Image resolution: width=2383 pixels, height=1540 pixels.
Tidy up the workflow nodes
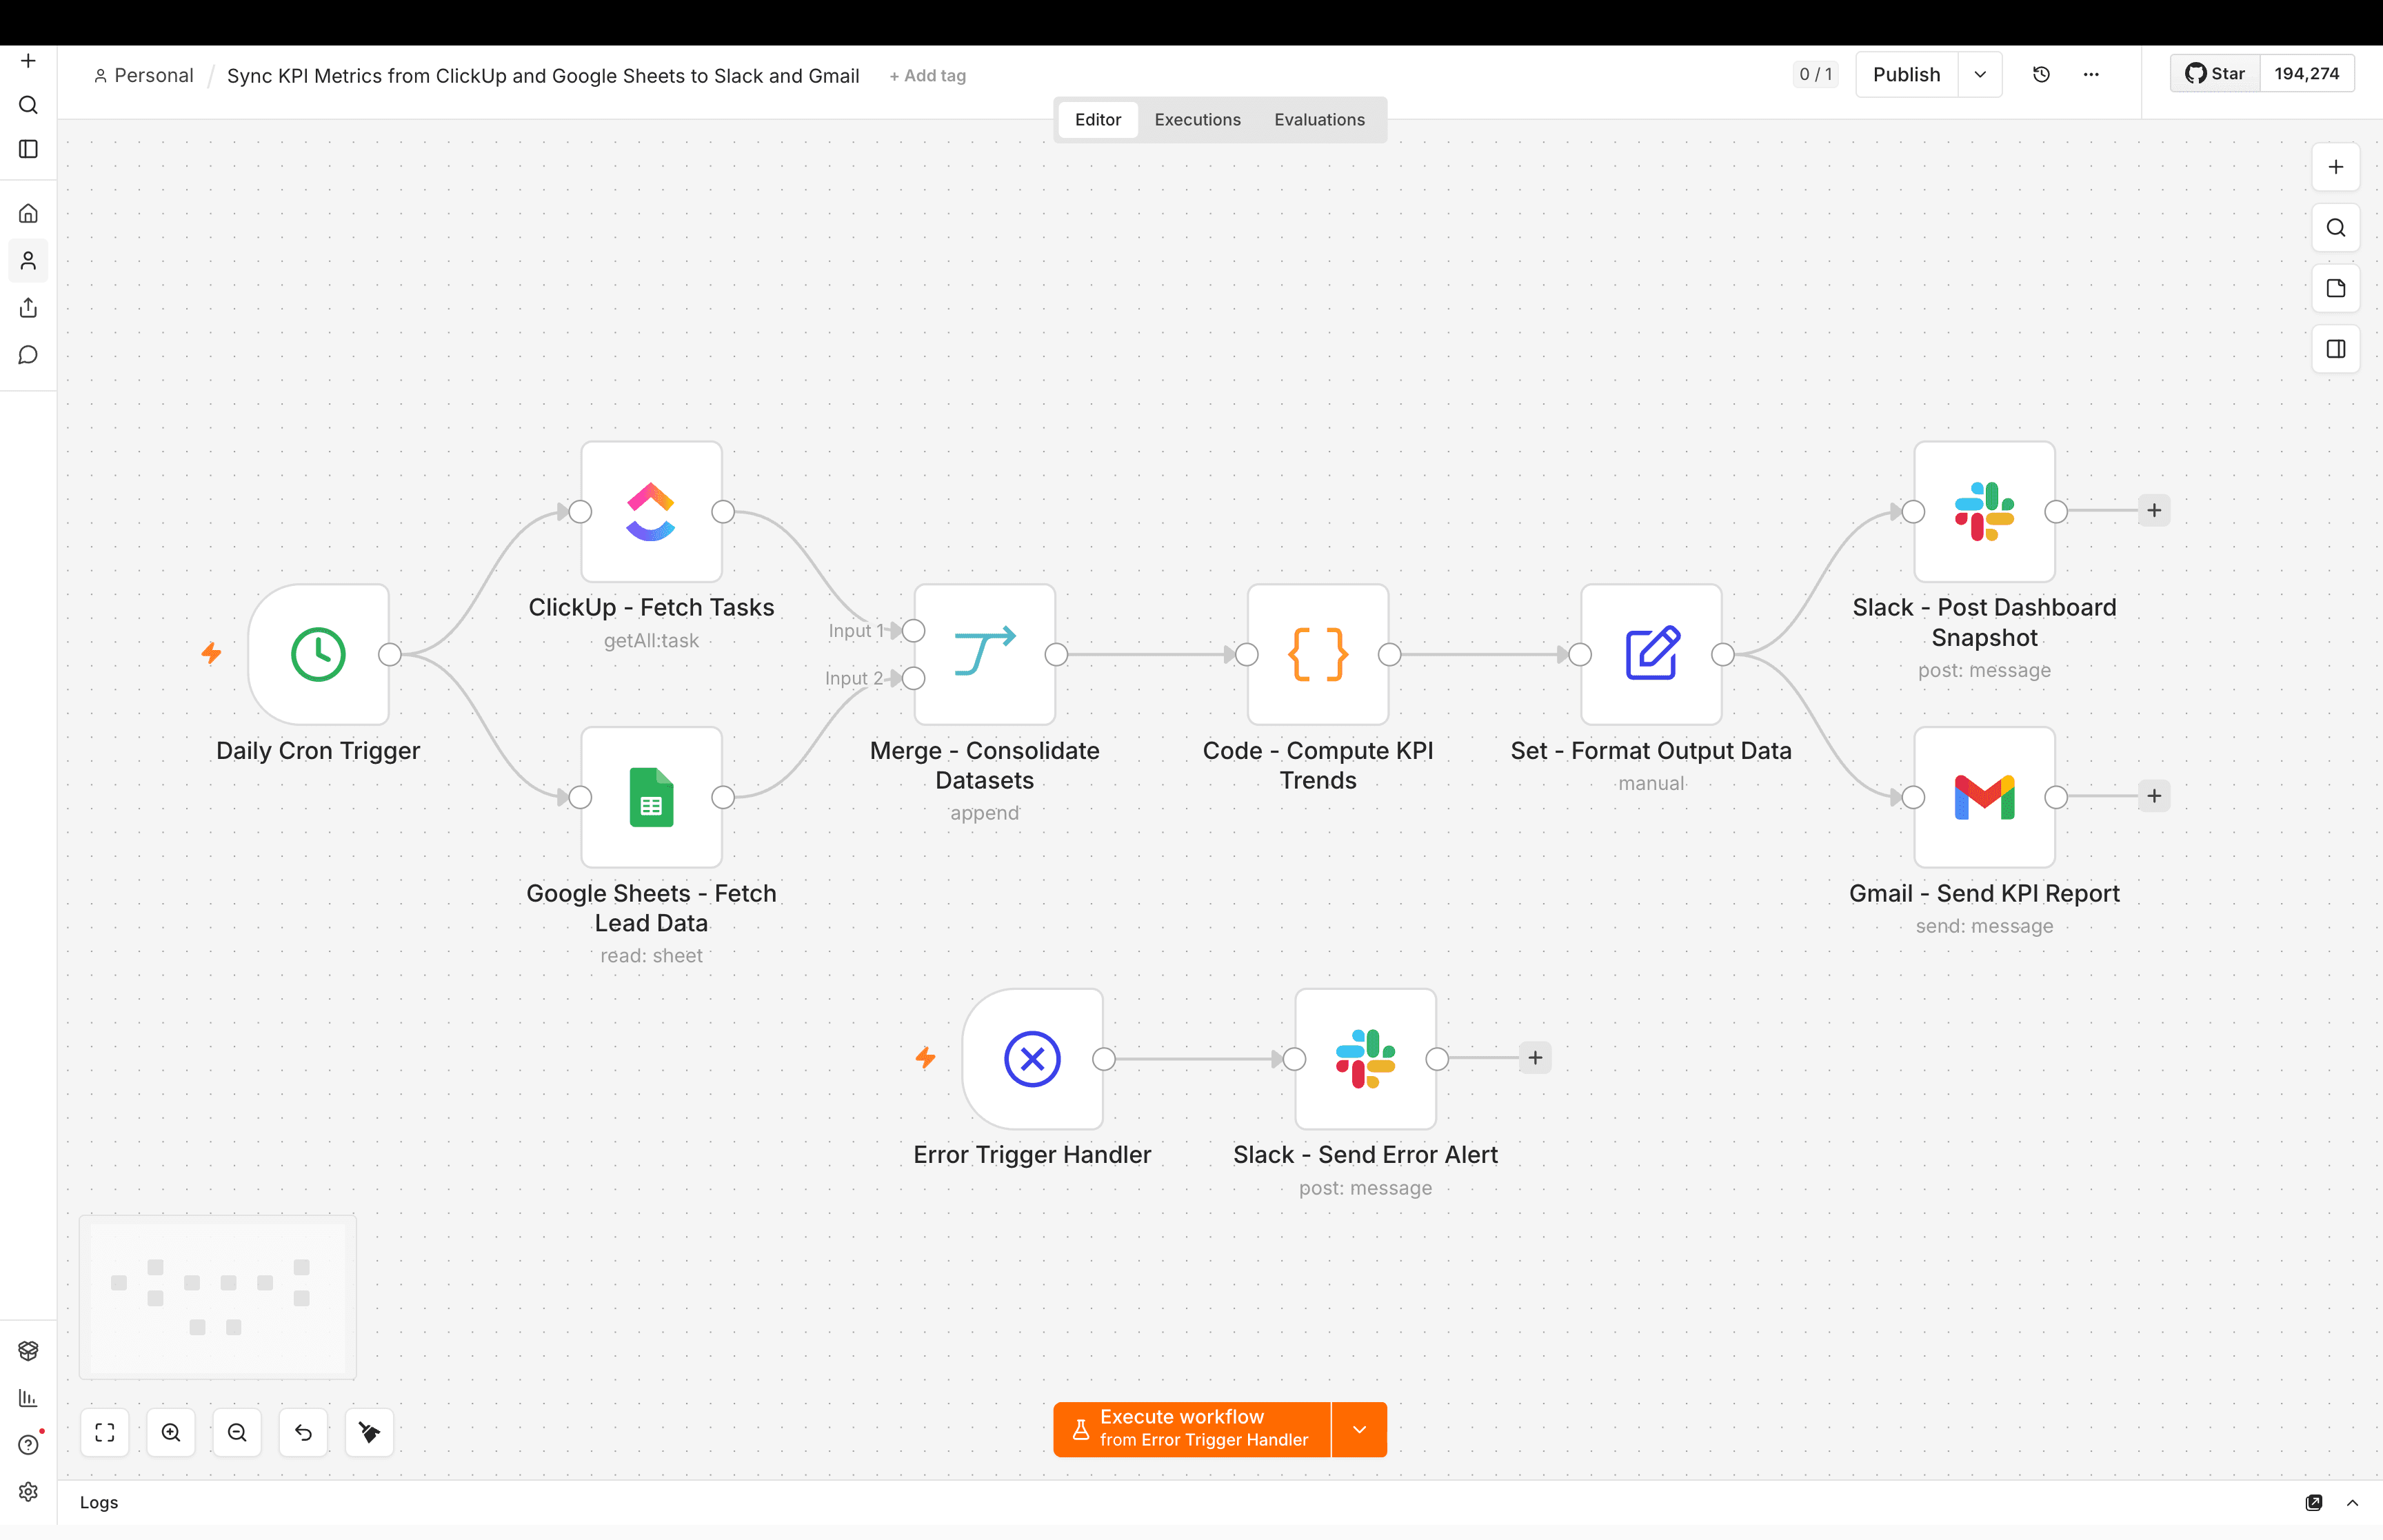(x=369, y=1432)
